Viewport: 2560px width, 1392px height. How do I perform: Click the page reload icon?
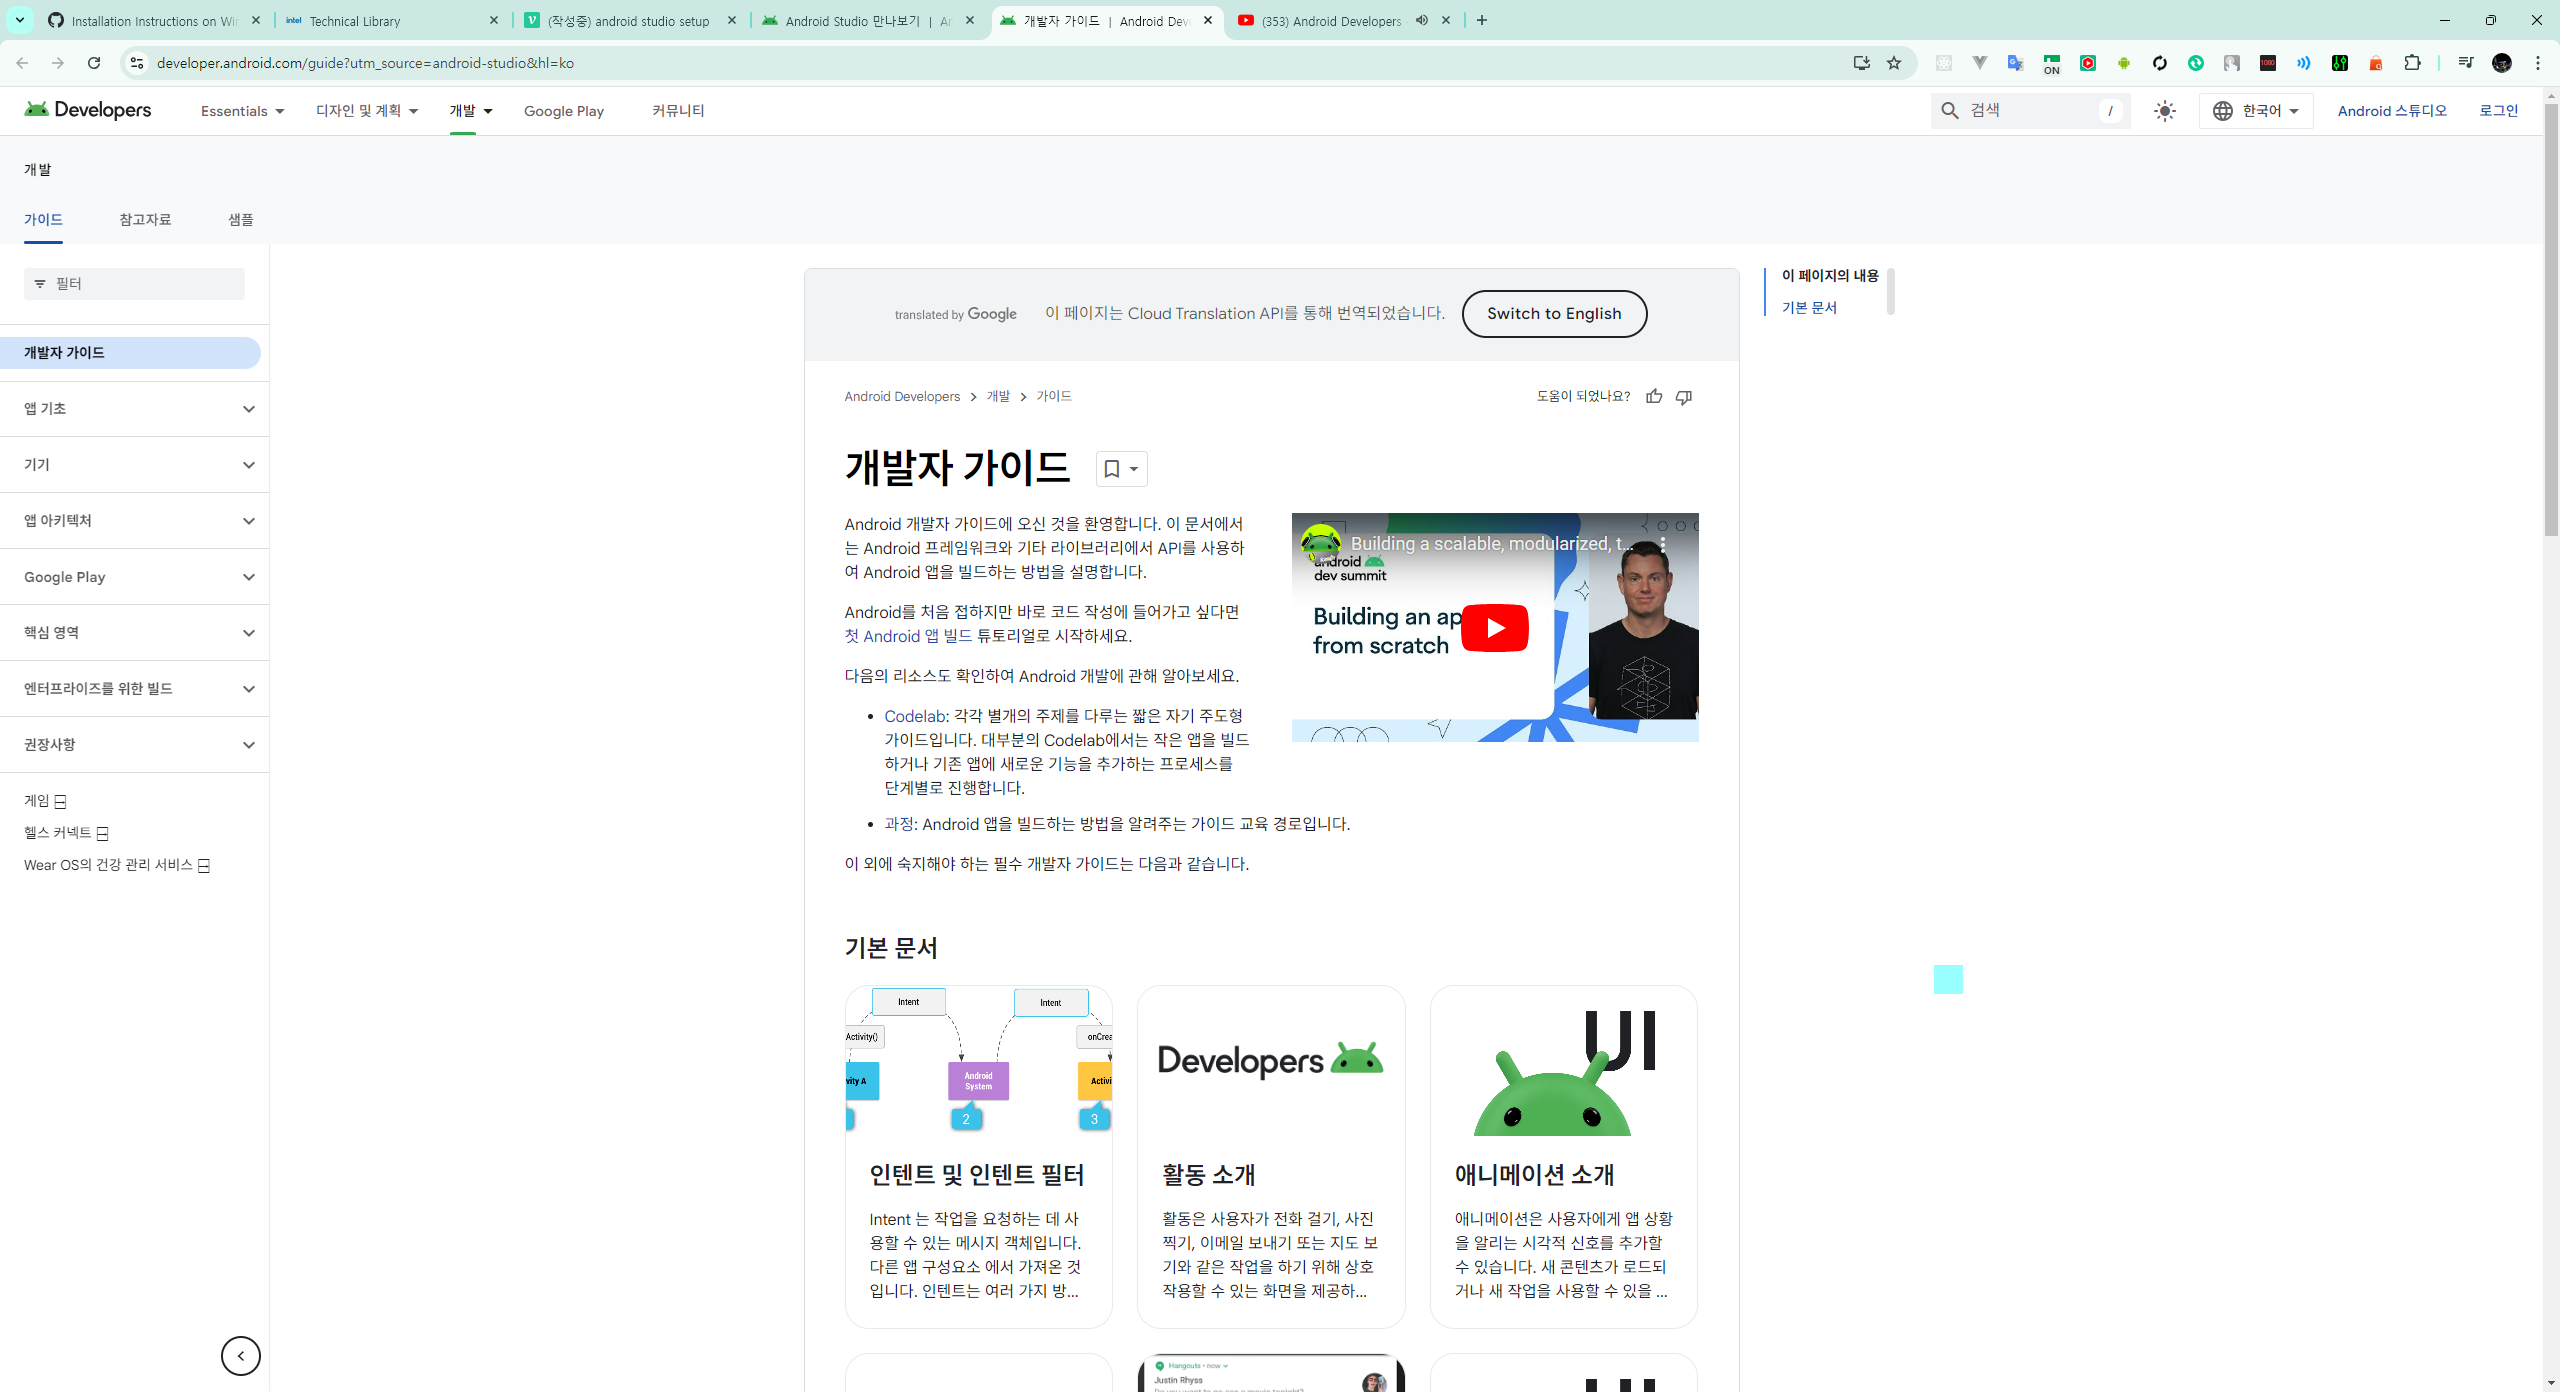pyautogui.click(x=94, y=63)
